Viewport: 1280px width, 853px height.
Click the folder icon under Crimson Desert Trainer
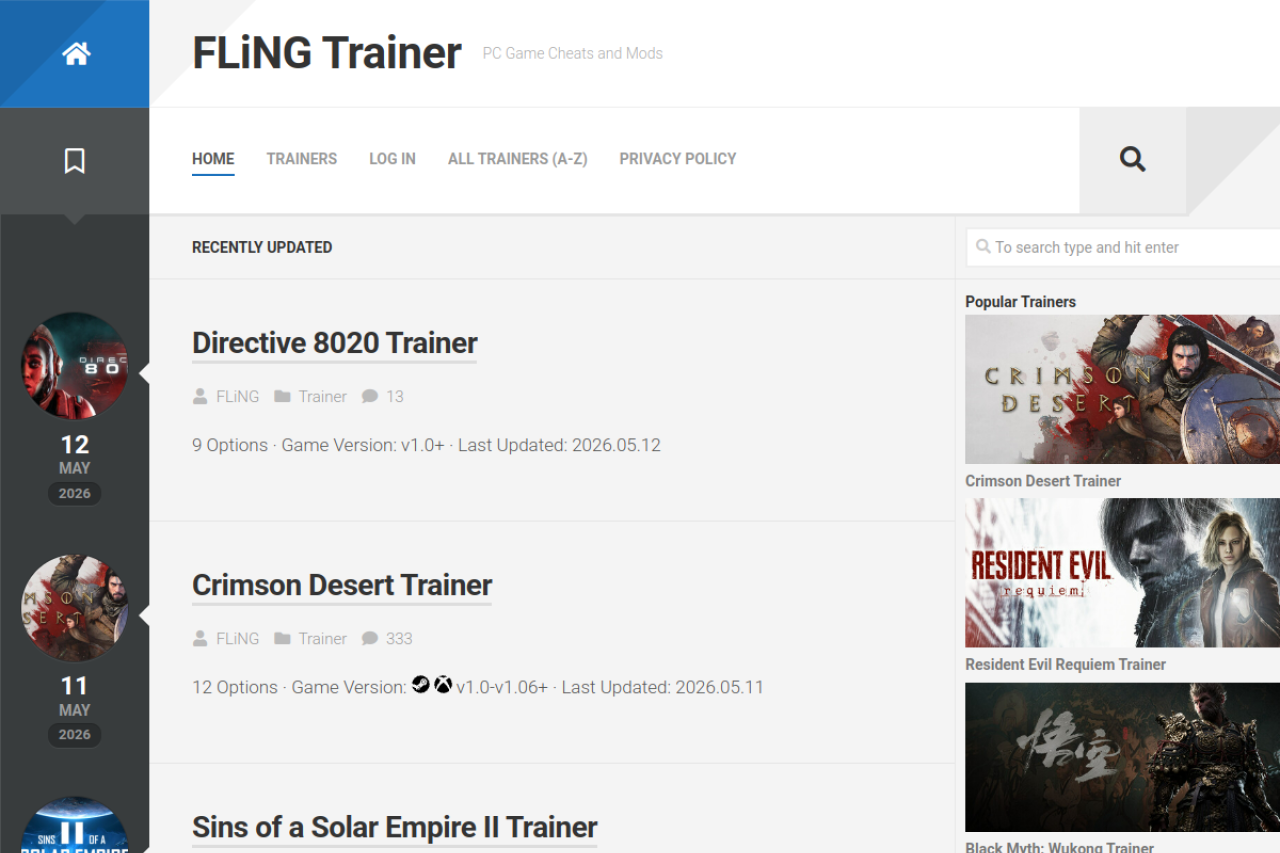click(282, 638)
